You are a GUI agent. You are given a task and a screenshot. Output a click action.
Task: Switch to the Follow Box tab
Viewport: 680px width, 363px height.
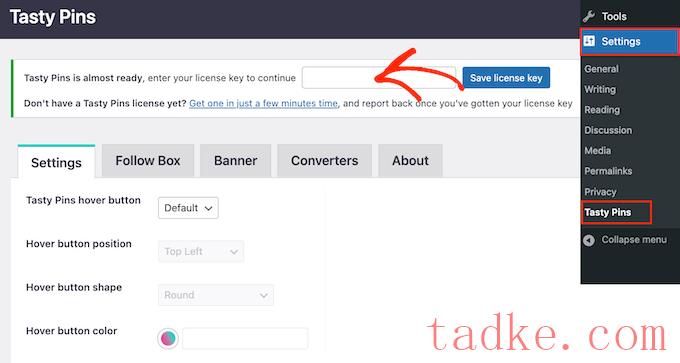click(148, 161)
